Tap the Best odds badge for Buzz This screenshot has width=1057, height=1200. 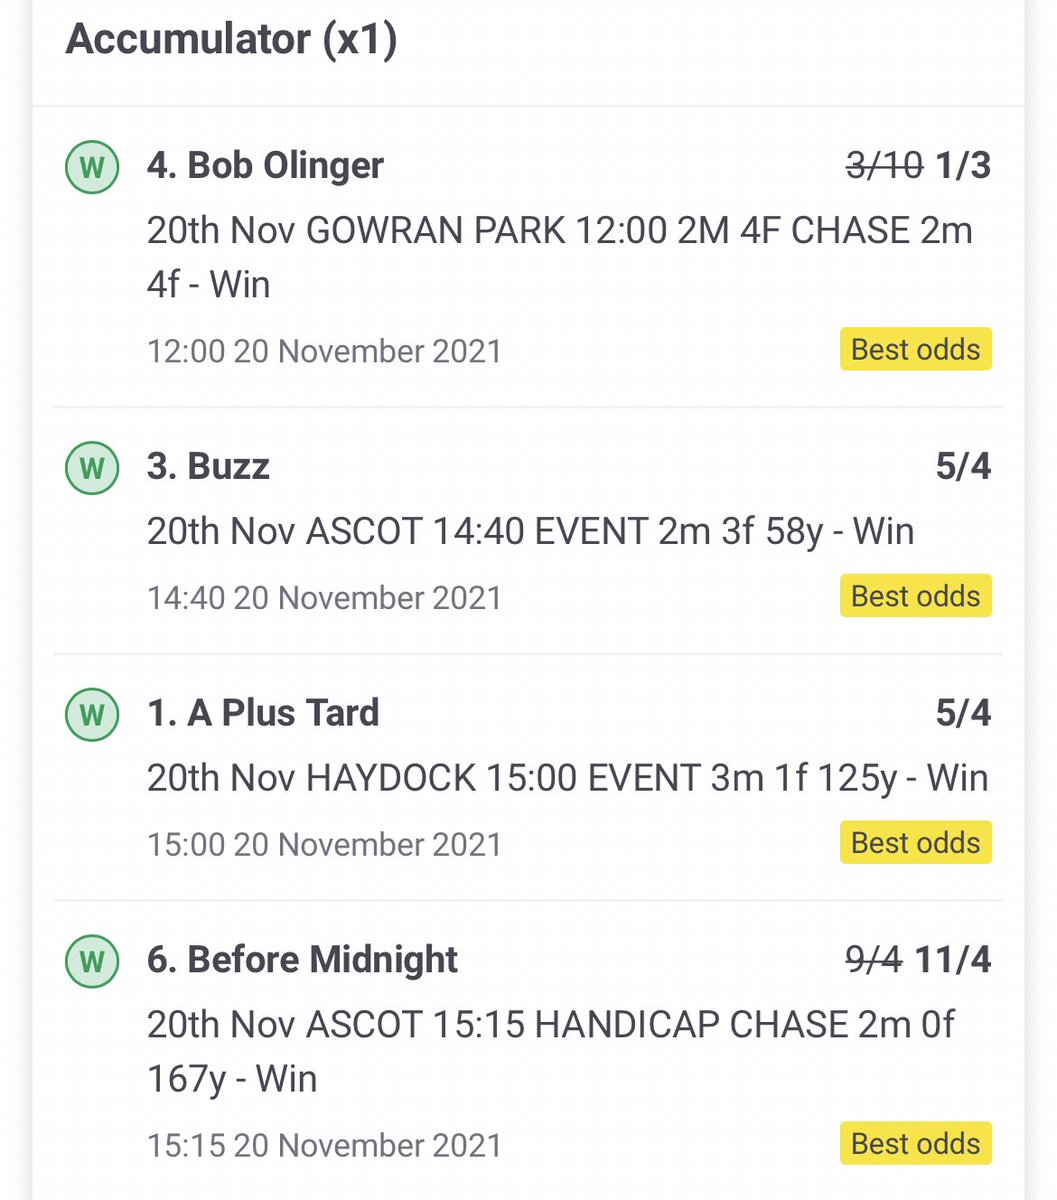point(915,596)
